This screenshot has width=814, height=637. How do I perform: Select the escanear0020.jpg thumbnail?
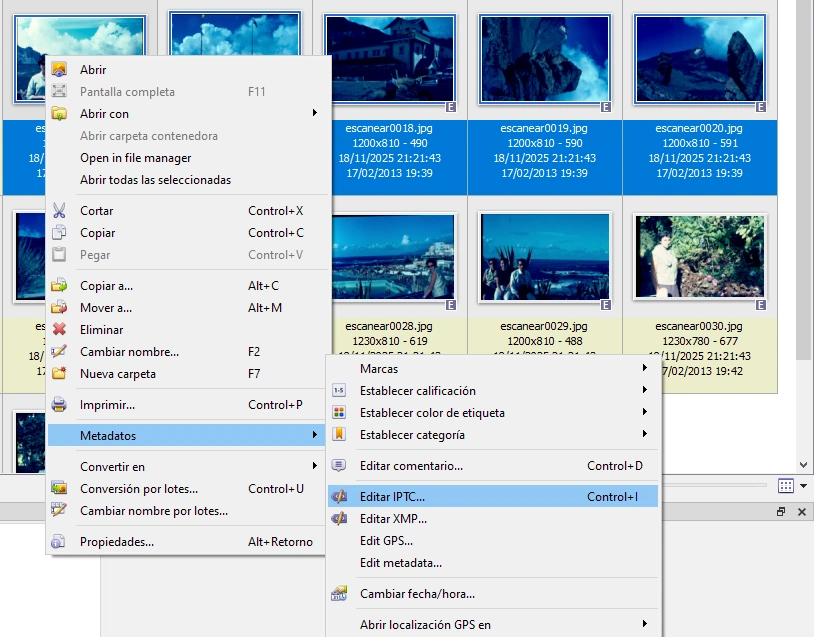pyautogui.click(x=698, y=55)
